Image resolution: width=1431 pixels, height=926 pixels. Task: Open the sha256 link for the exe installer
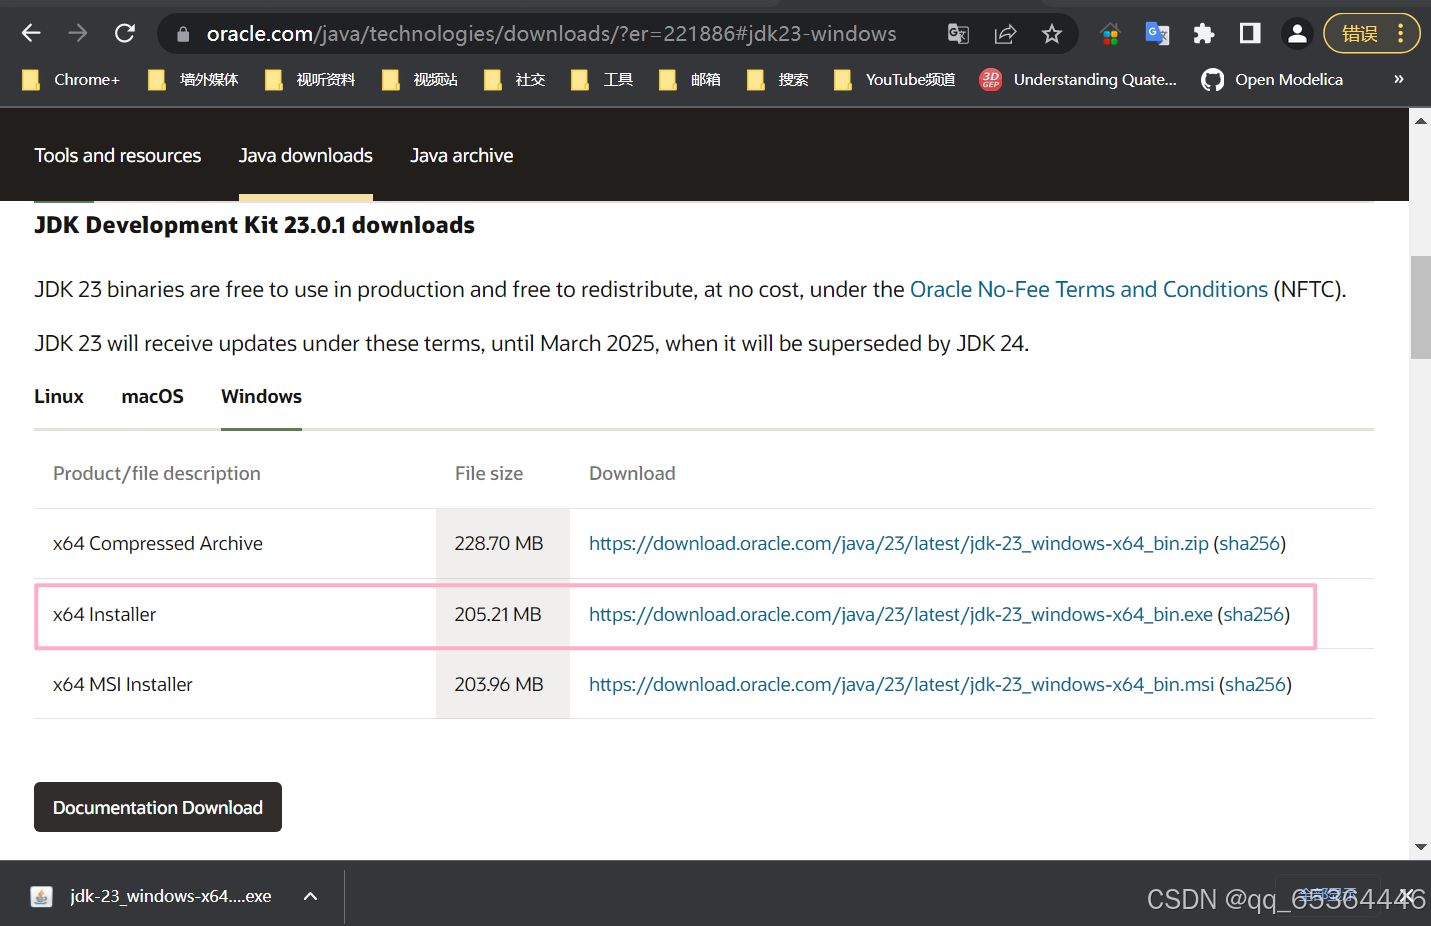(x=1254, y=615)
